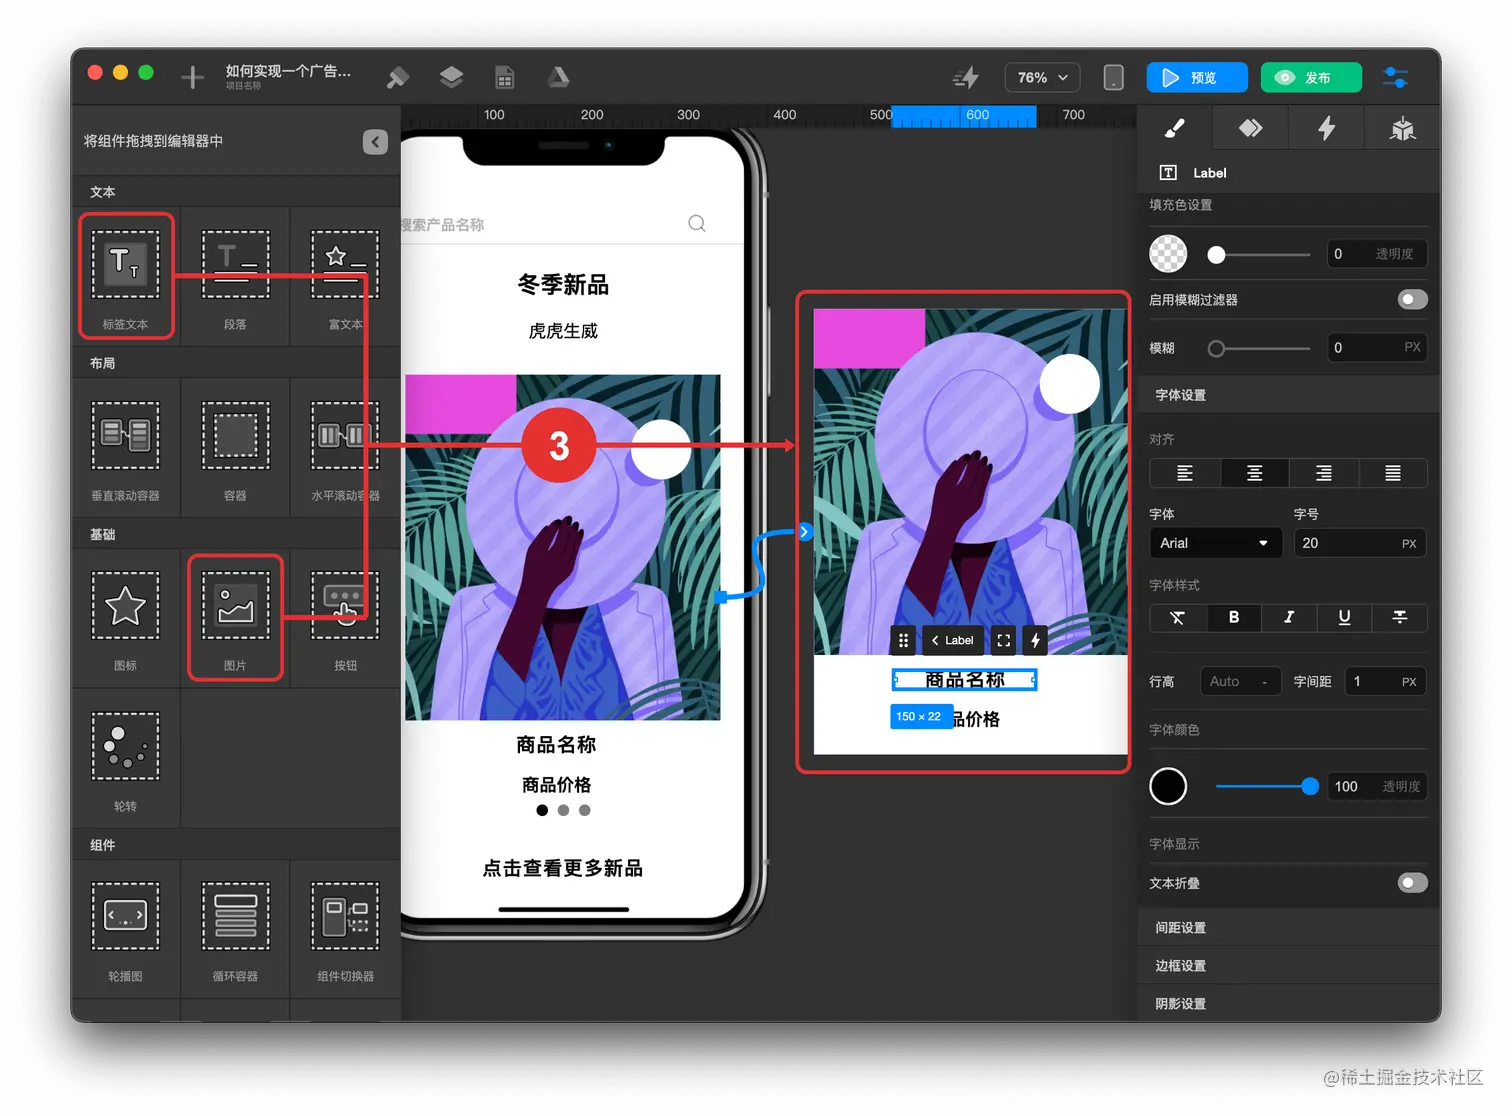This screenshot has height=1116, width=1512.
Task: Open the hammer build tool
Action: [398, 77]
